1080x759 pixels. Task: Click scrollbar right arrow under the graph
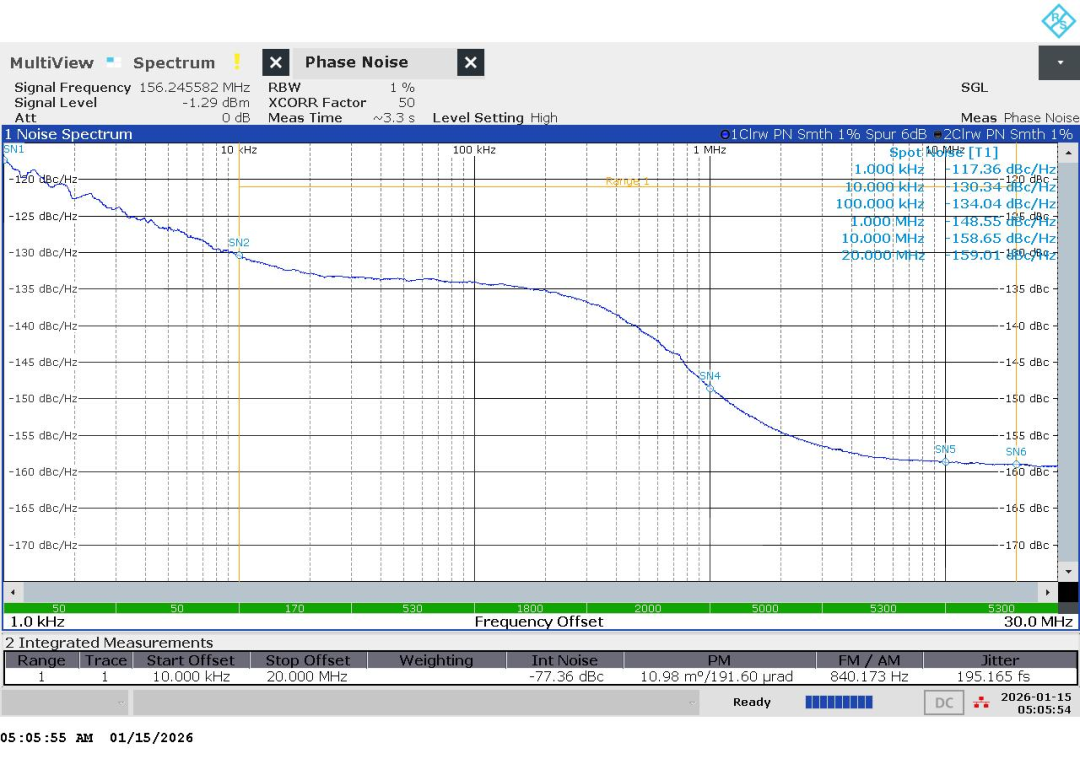click(1048, 592)
